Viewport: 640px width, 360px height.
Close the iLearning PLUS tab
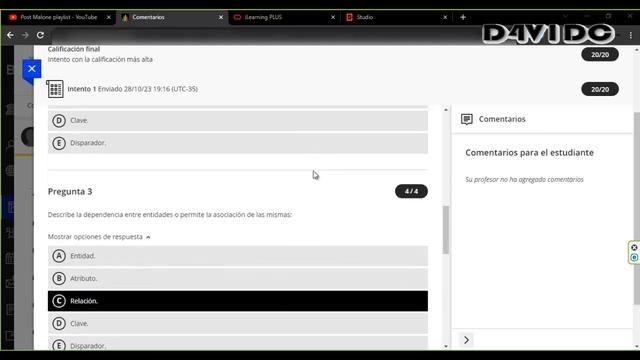[x=333, y=17]
